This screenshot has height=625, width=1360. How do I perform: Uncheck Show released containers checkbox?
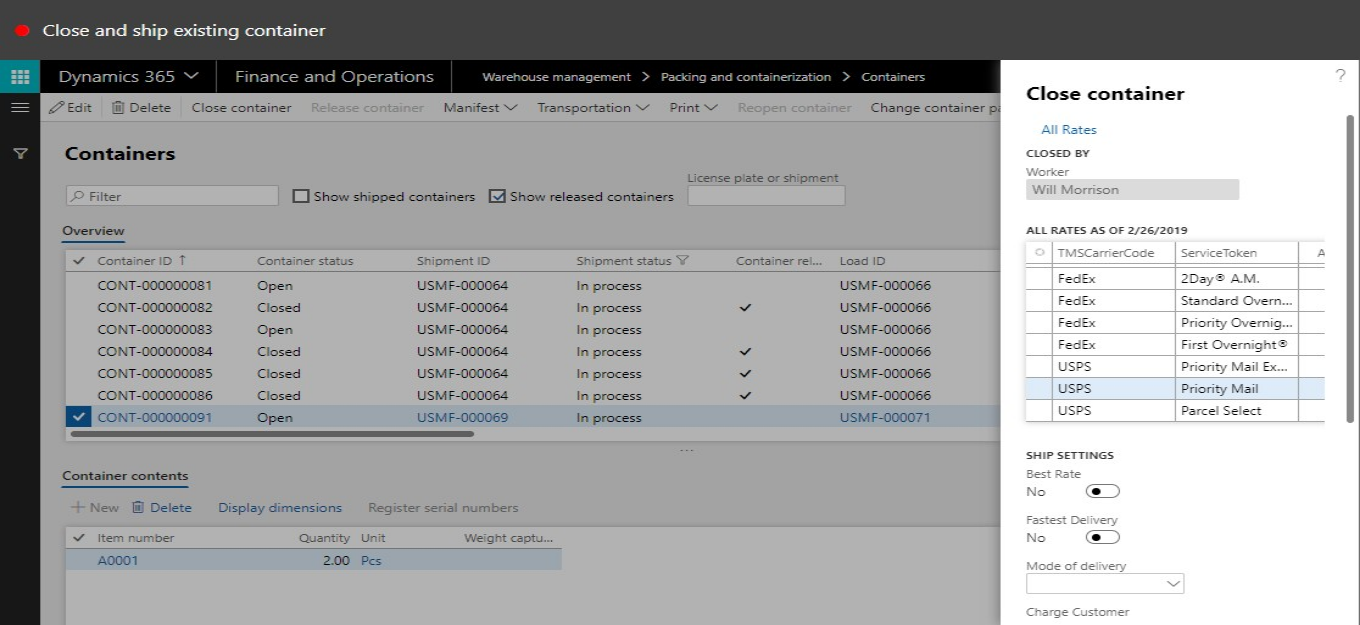(497, 197)
